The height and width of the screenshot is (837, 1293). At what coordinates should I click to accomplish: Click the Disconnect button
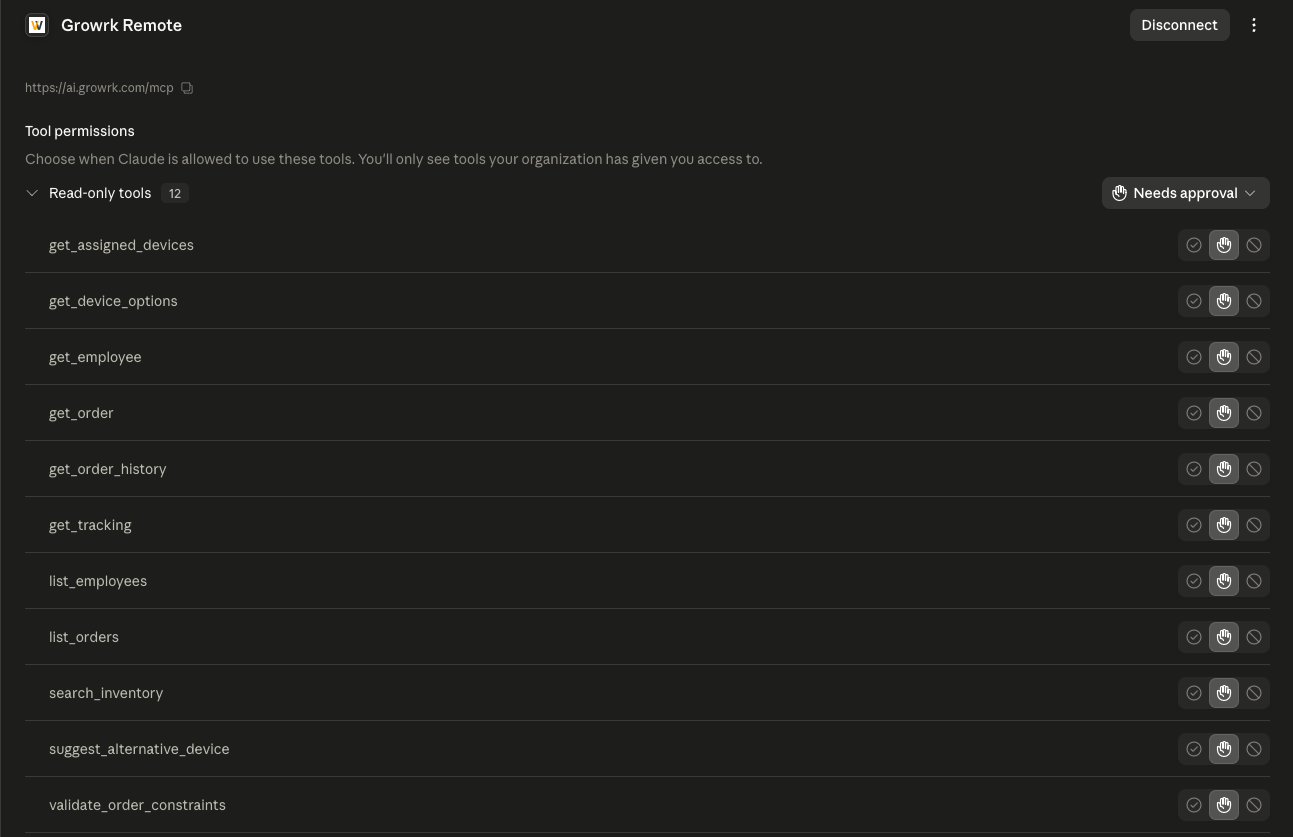1179,25
